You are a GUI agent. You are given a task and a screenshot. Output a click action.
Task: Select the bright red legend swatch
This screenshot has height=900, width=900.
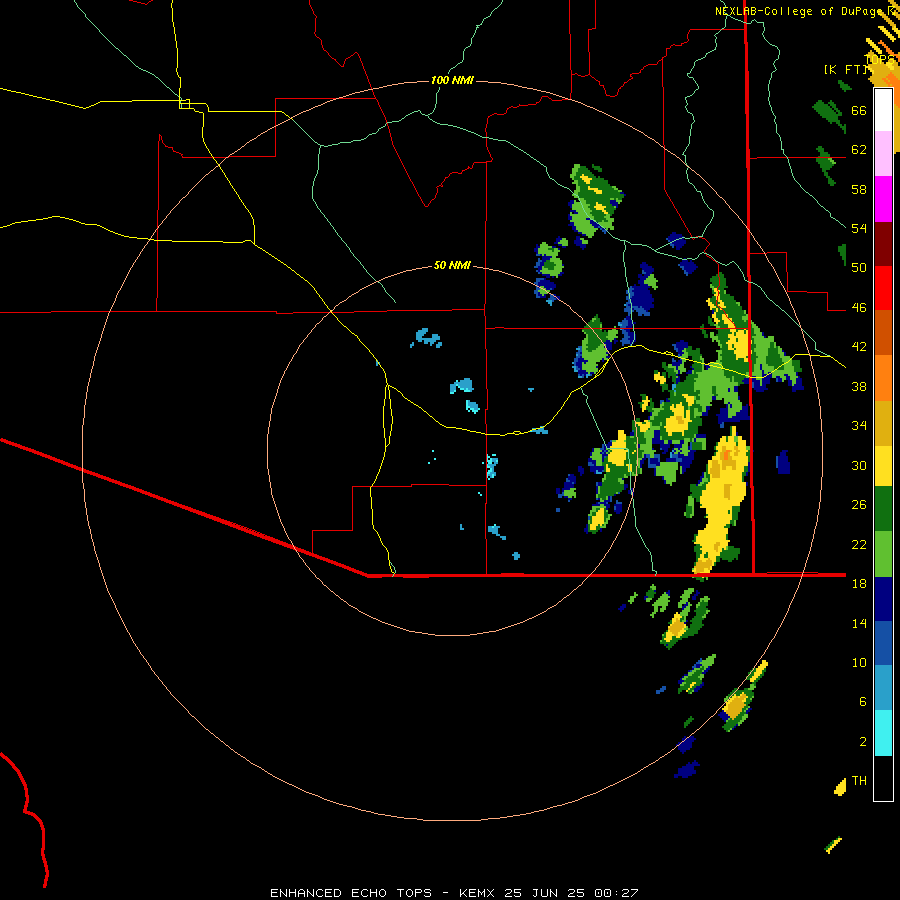[883, 288]
